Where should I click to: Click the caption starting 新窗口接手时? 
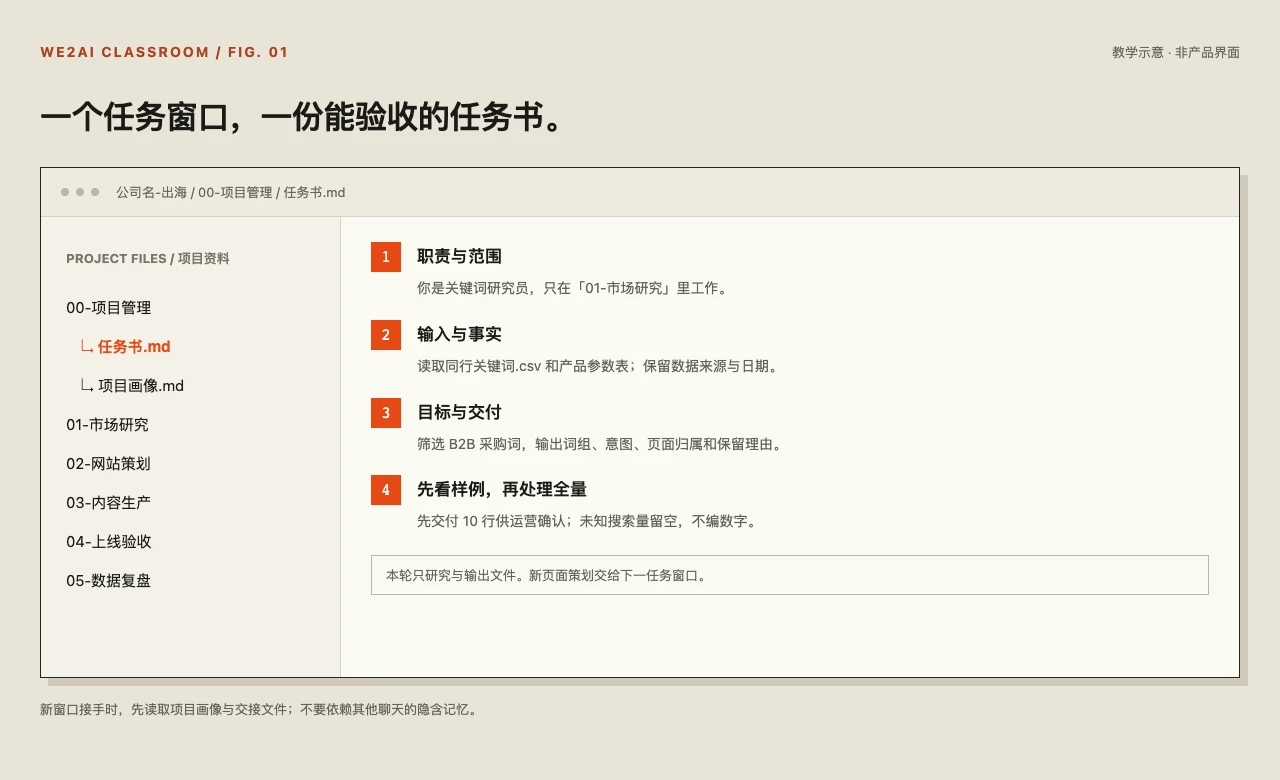(259, 710)
